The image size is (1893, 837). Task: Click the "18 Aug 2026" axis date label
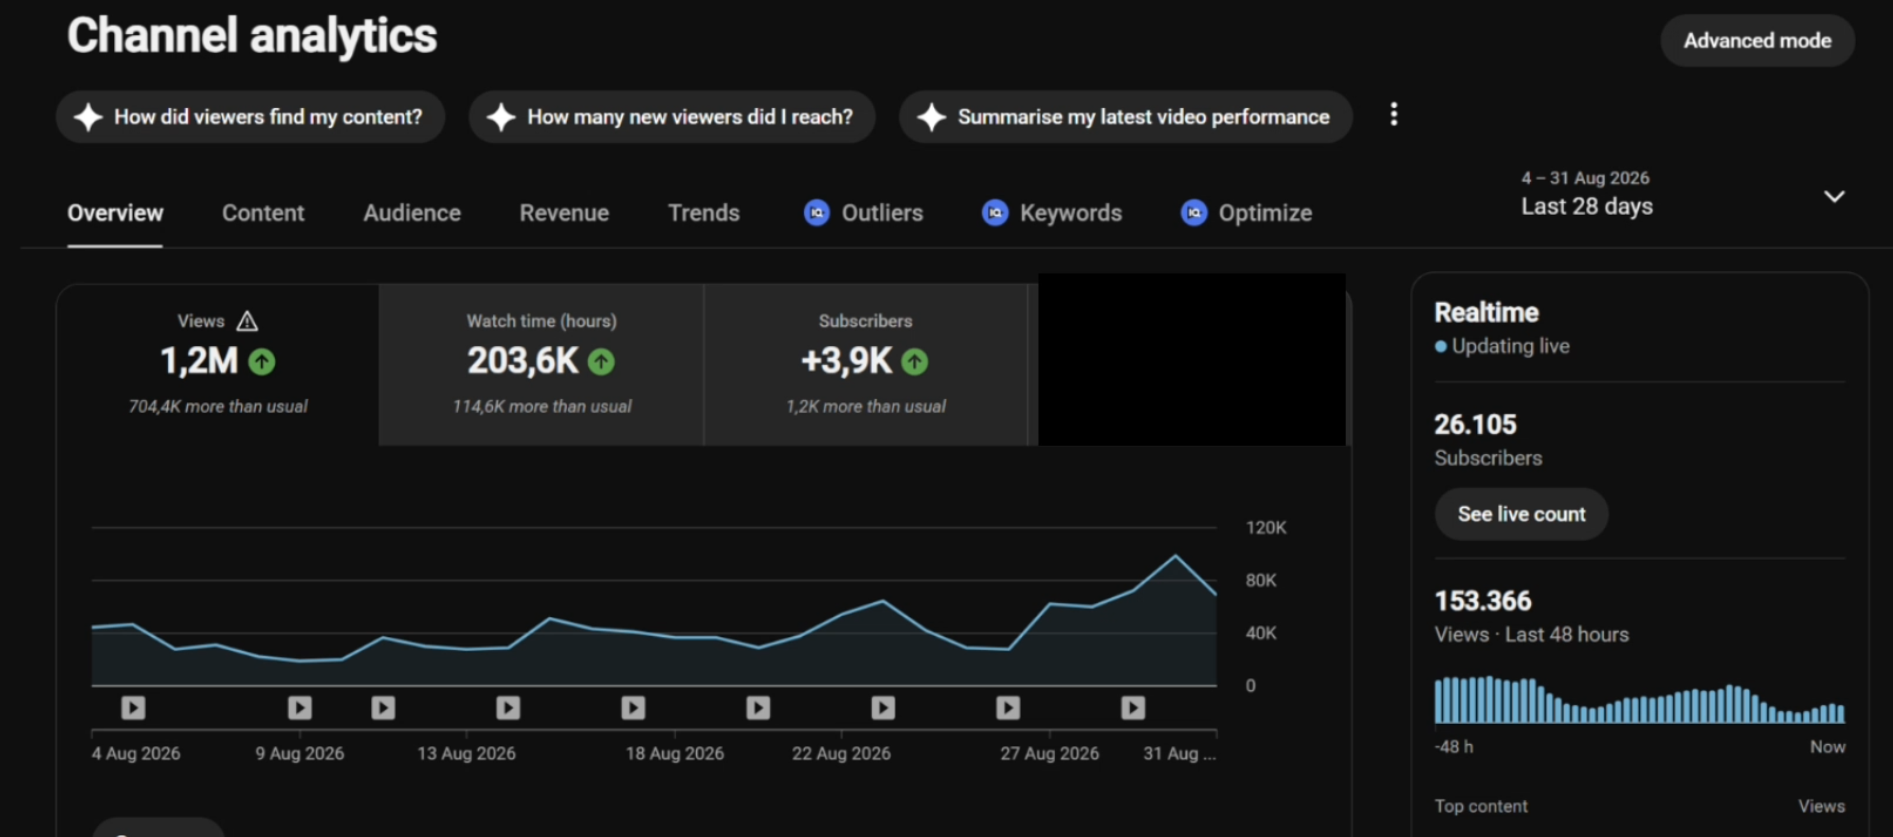click(675, 753)
